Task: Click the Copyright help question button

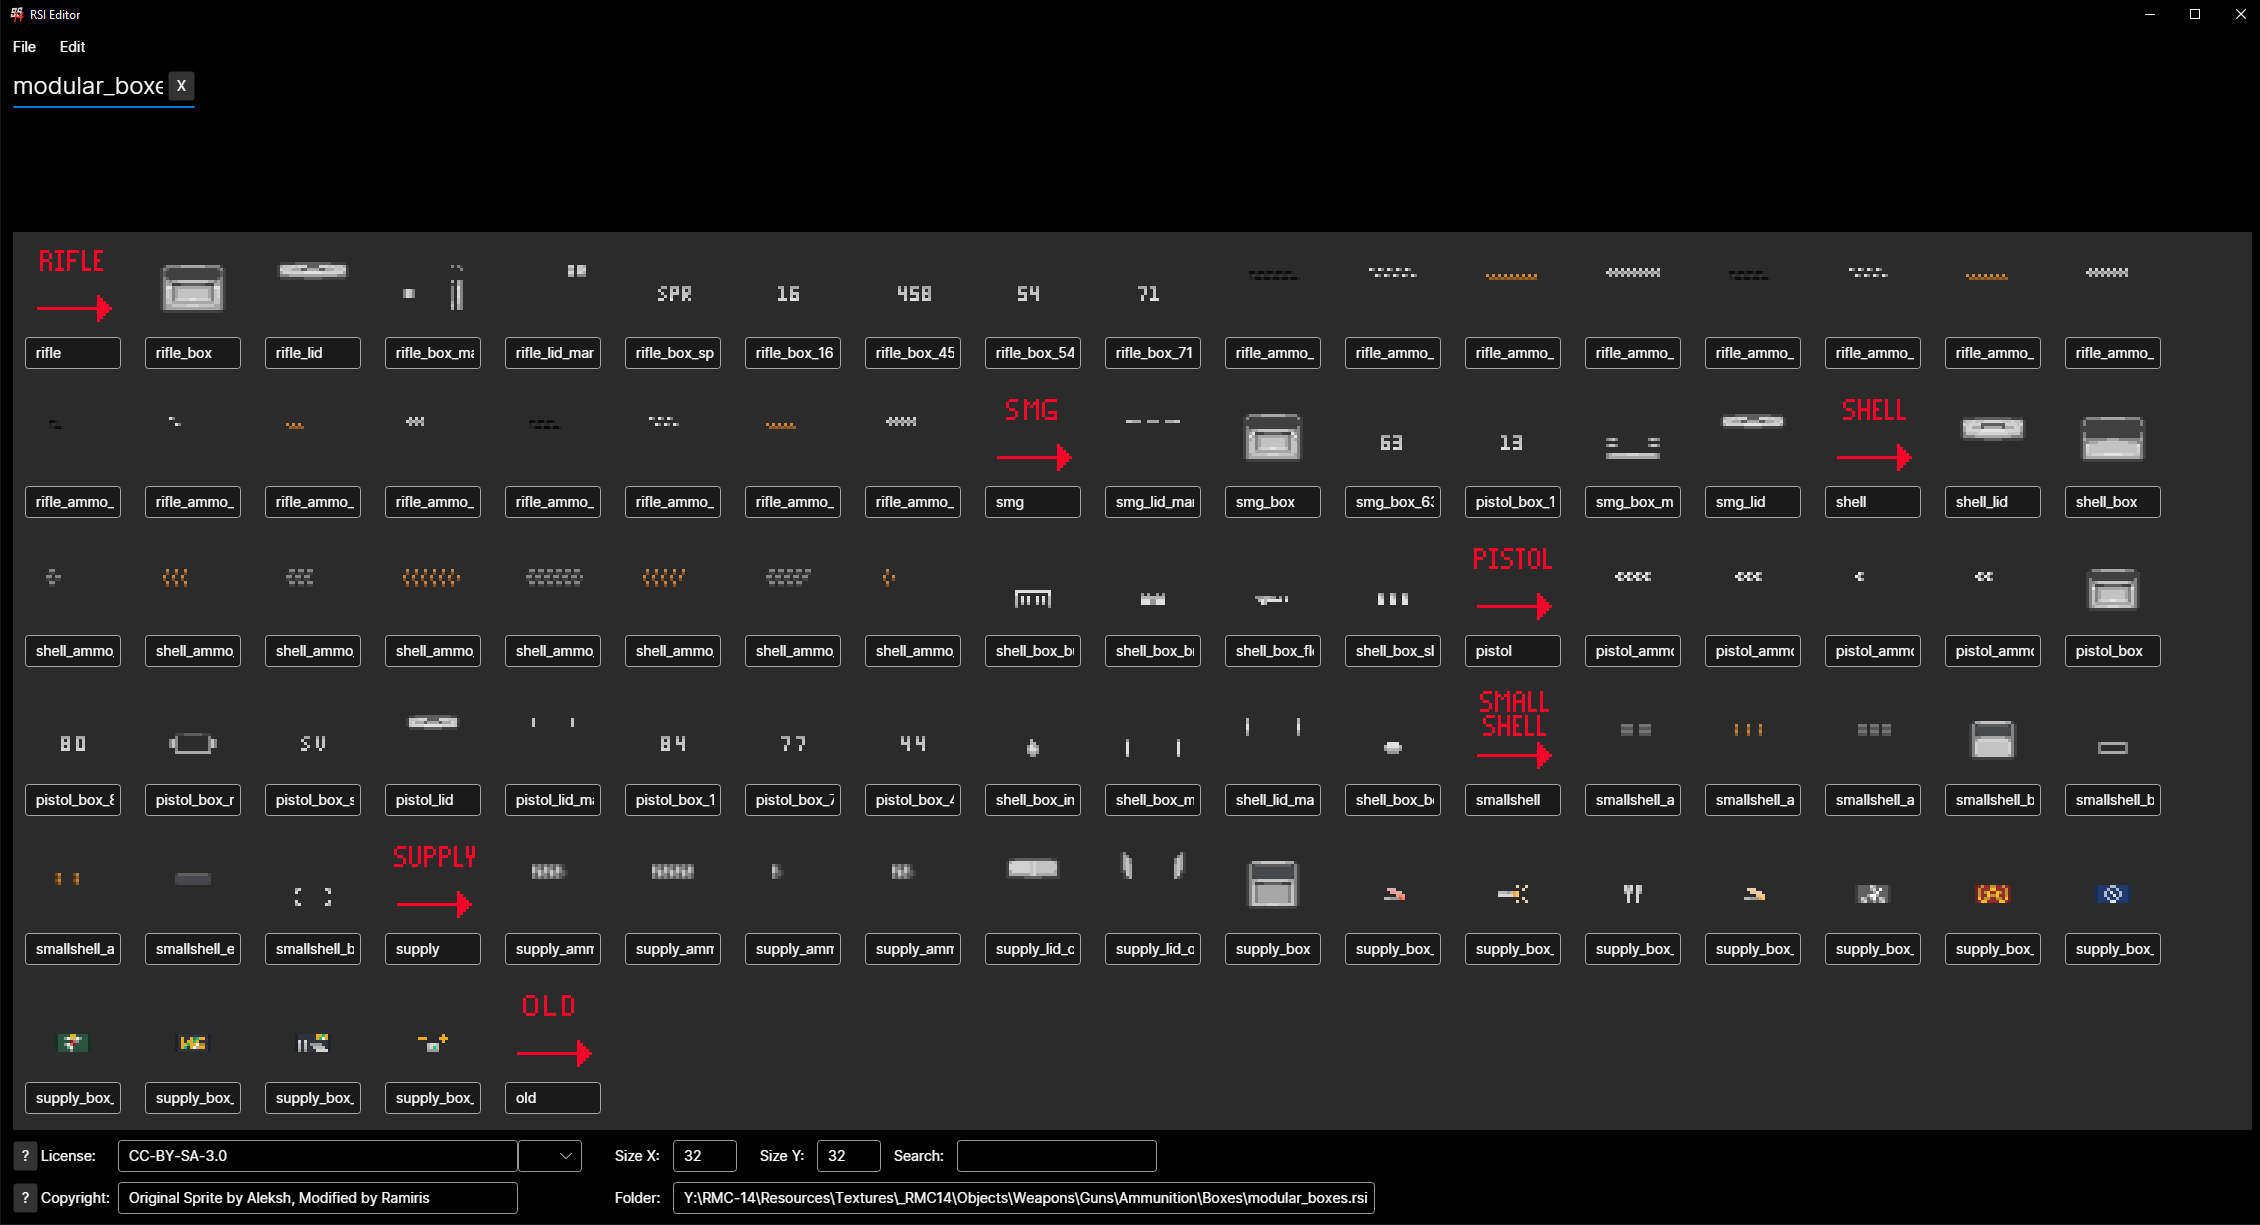Action: (x=25, y=1198)
